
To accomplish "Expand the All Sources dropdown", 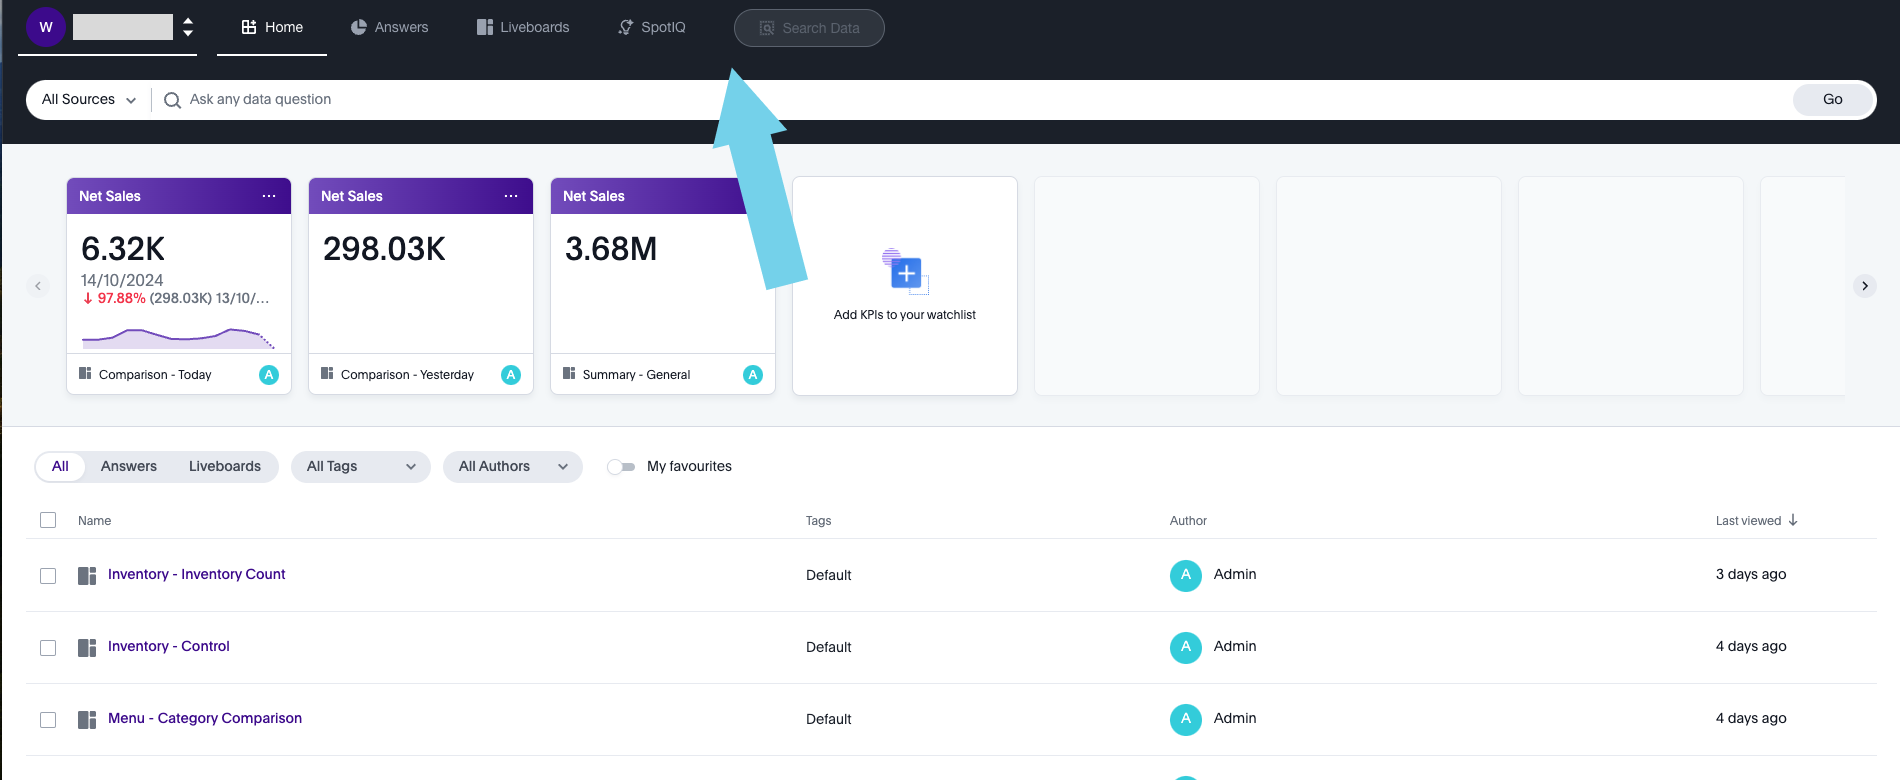I will 88,99.
